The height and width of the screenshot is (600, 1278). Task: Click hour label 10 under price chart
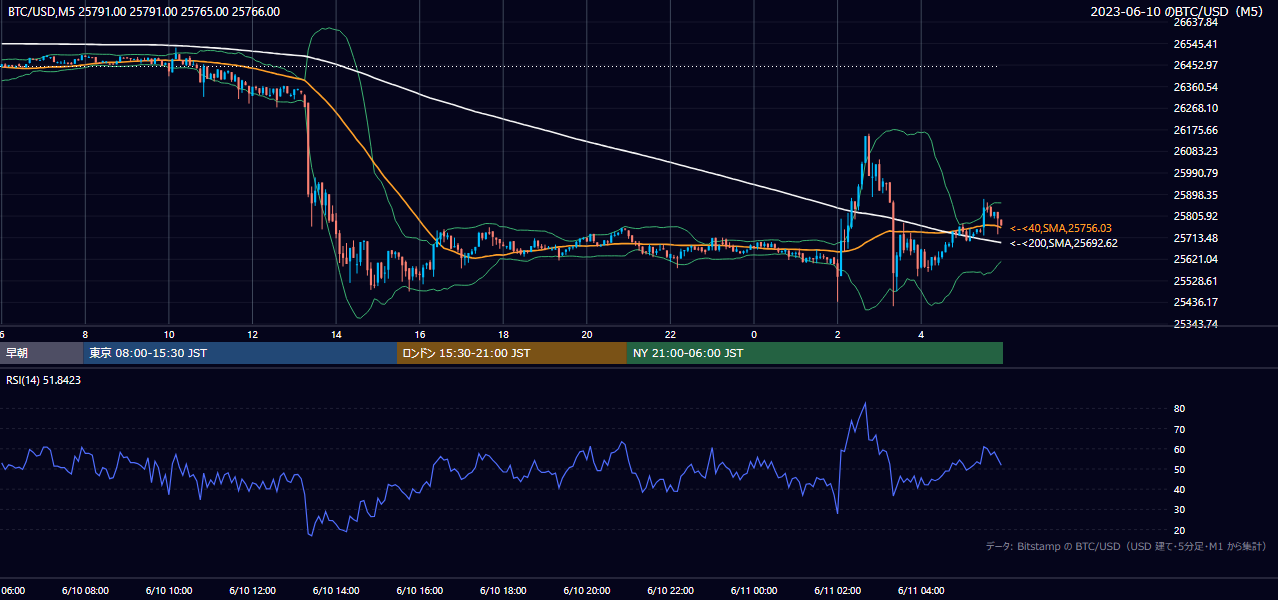pyautogui.click(x=169, y=334)
